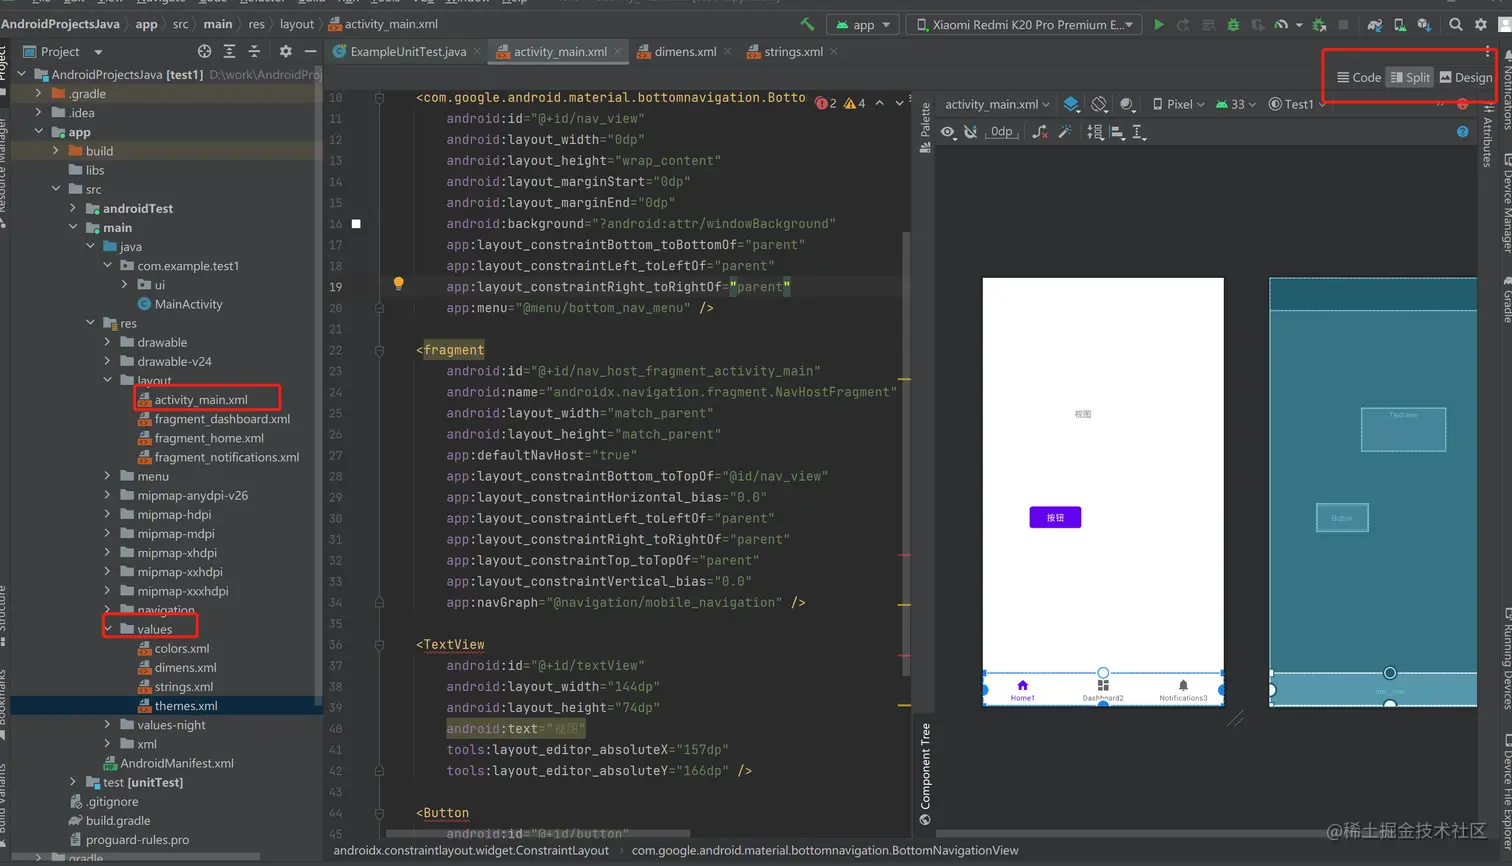The height and width of the screenshot is (866, 1512).
Task: Toggle design view options eye icon
Action: (x=947, y=132)
